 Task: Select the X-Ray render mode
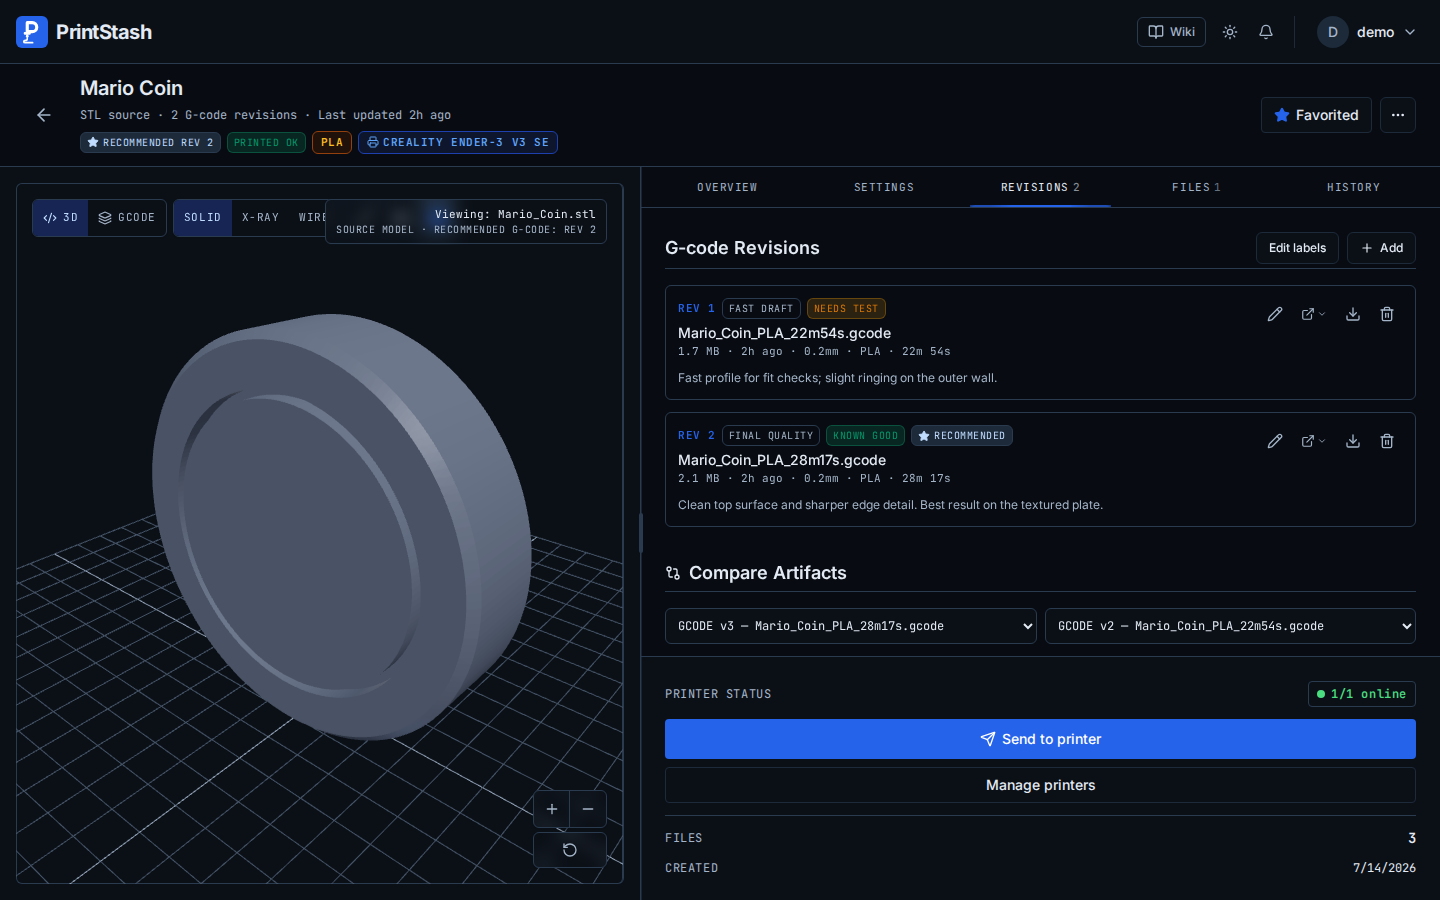click(260, 218)
